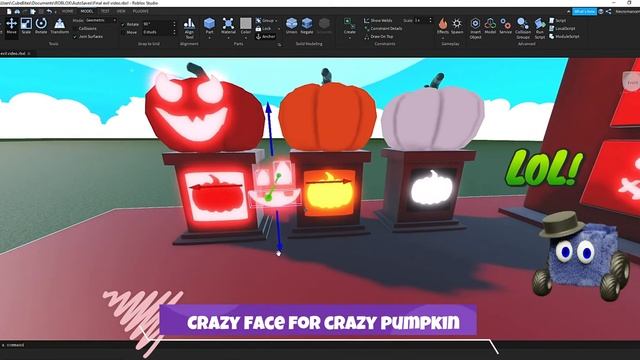Expand the Parts section dialog launcher
Image resolution: width=640 pixels, height=360 pixels.
pyautogui.click(x=280, y=44)
